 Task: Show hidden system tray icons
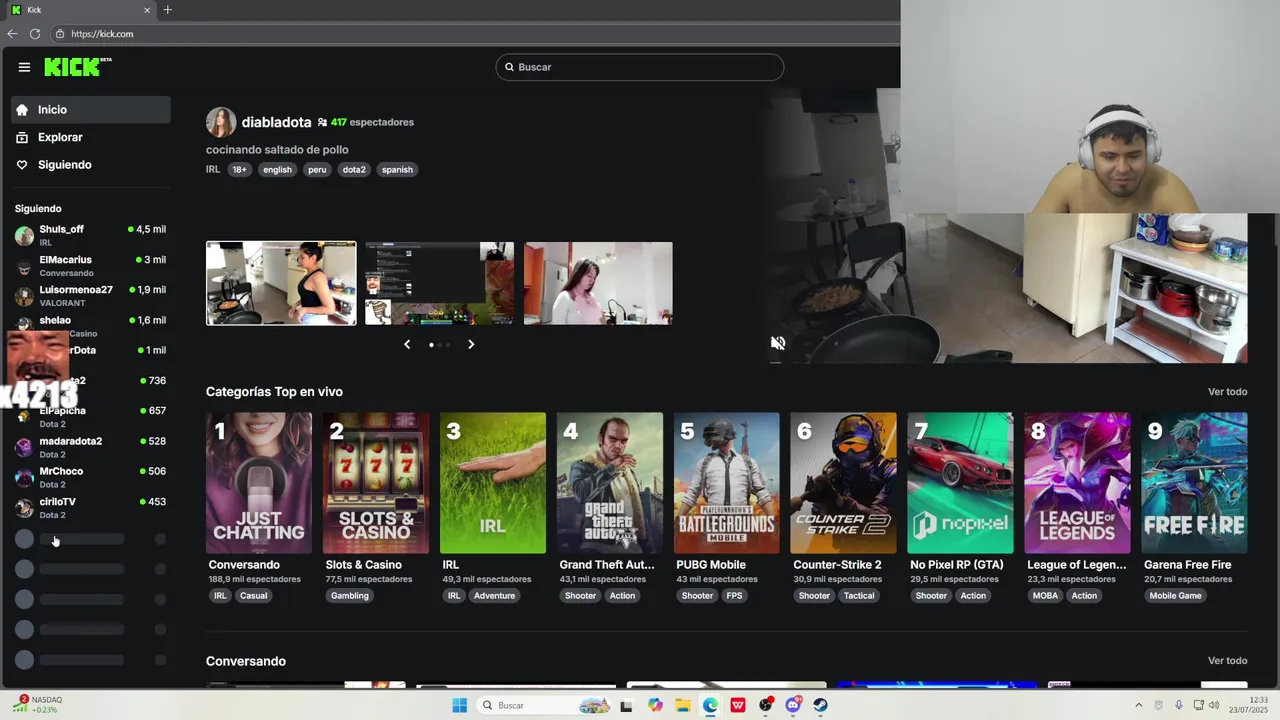1138,705
